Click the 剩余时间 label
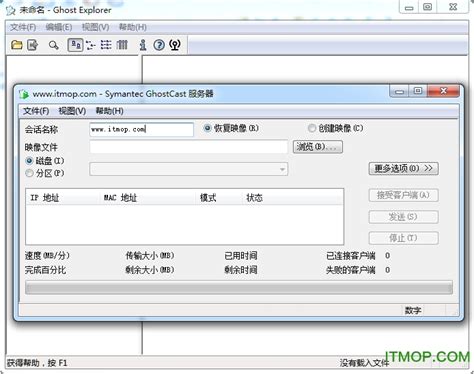 point(241,270)
